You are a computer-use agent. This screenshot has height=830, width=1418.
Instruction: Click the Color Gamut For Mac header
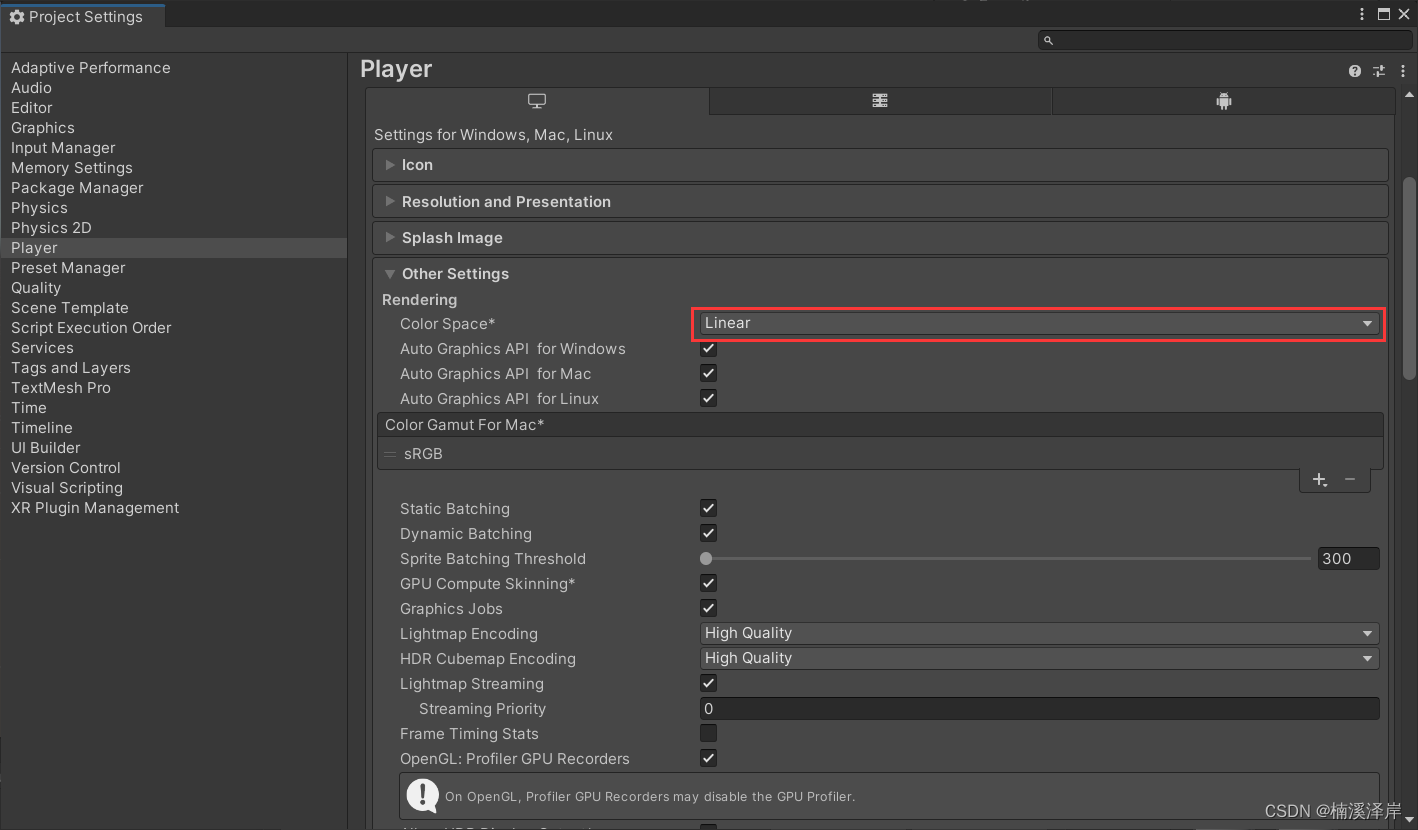point(880,425)
